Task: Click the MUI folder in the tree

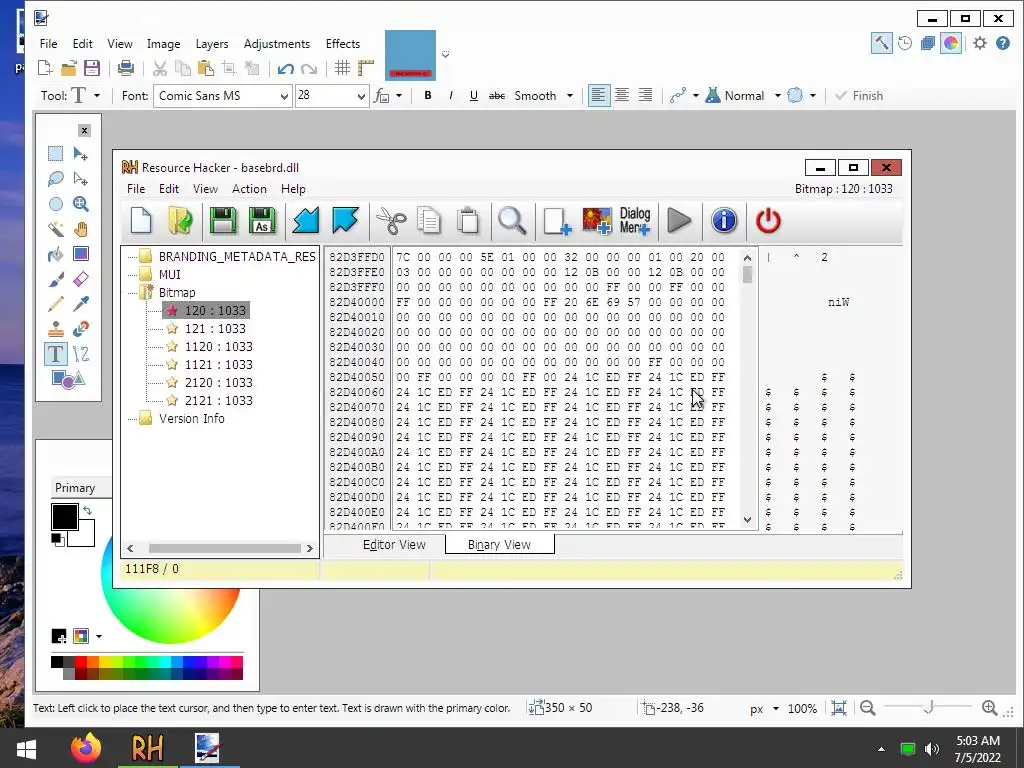Action: pos(169,274)
